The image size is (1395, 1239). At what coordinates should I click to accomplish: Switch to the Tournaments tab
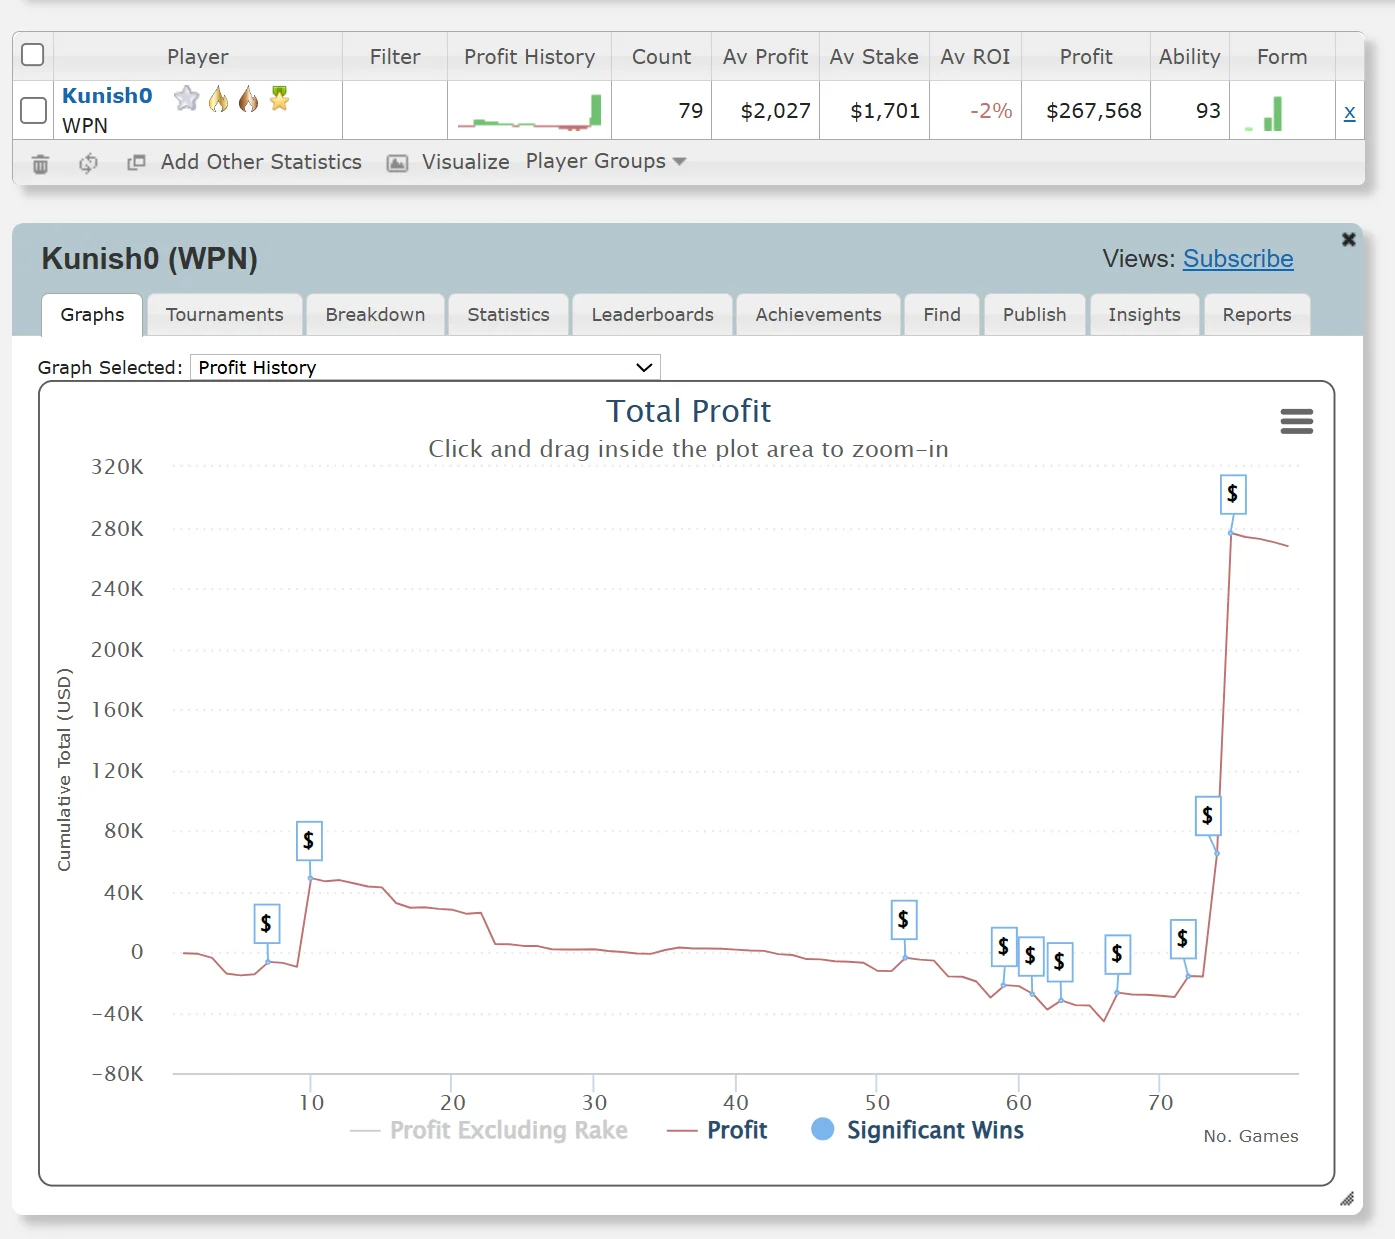tap(225, 315)
